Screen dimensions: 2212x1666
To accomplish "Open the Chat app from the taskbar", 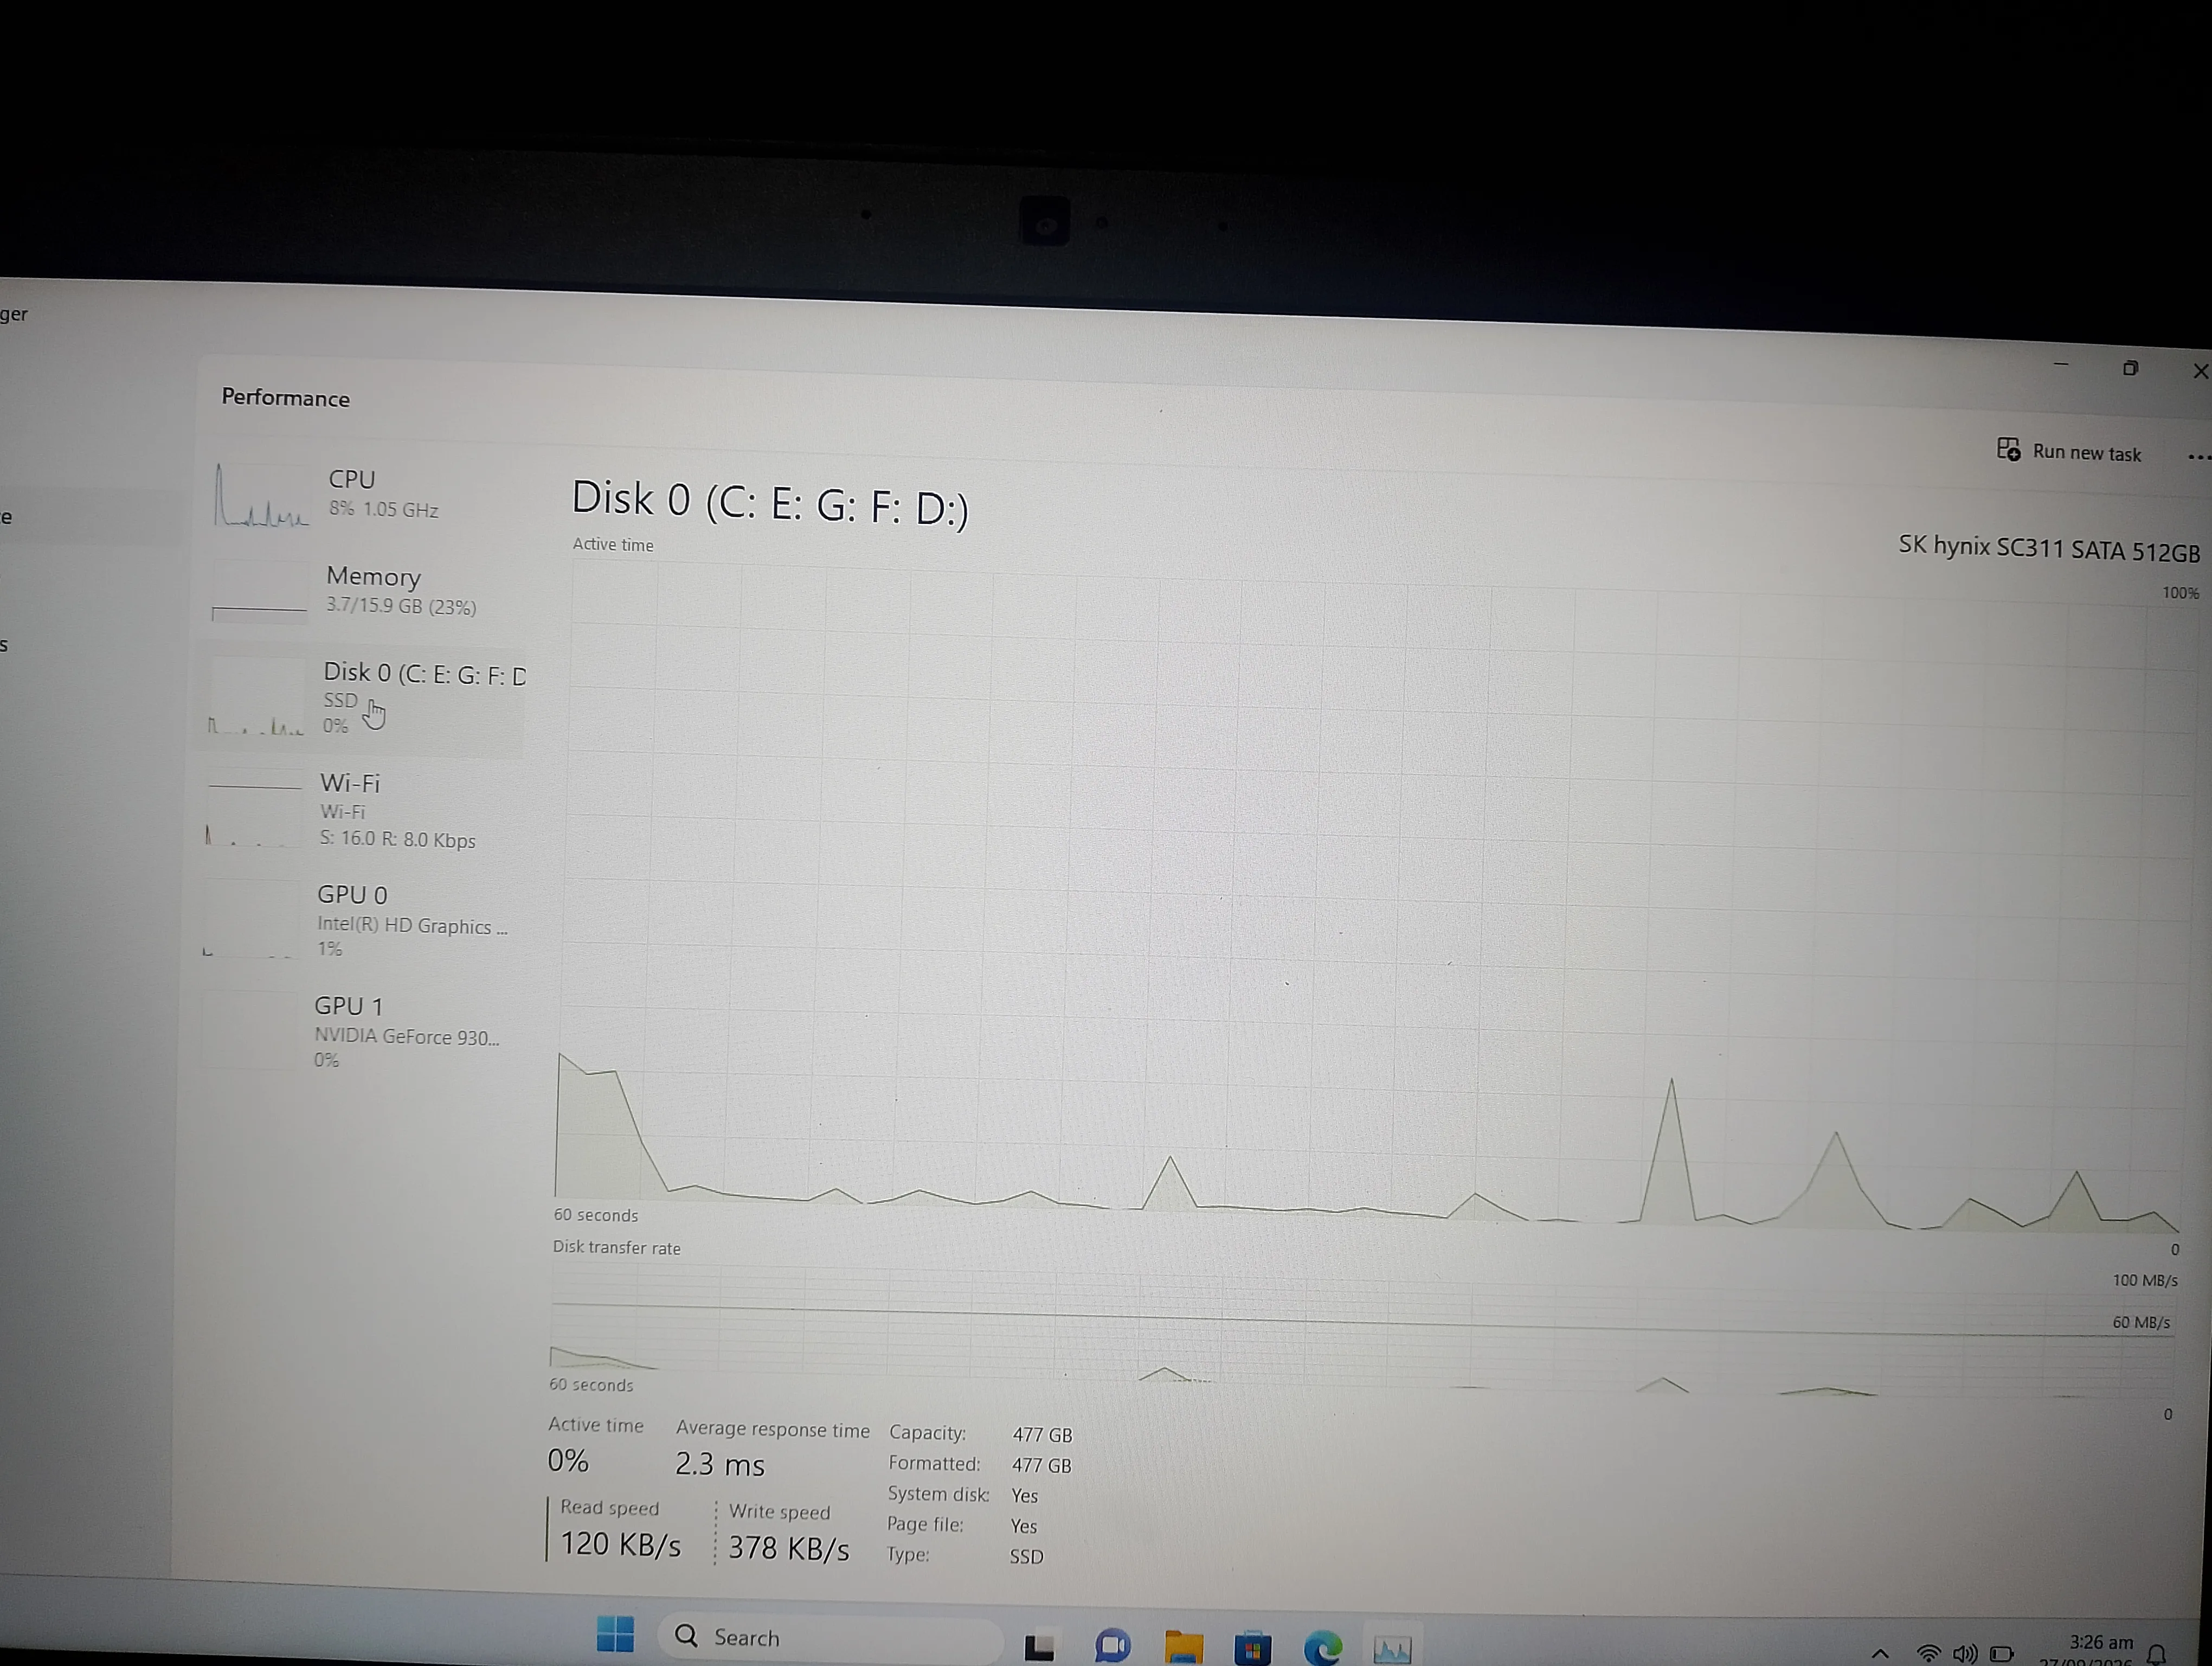I will pyautogui.click(x=1112, y=1645).
